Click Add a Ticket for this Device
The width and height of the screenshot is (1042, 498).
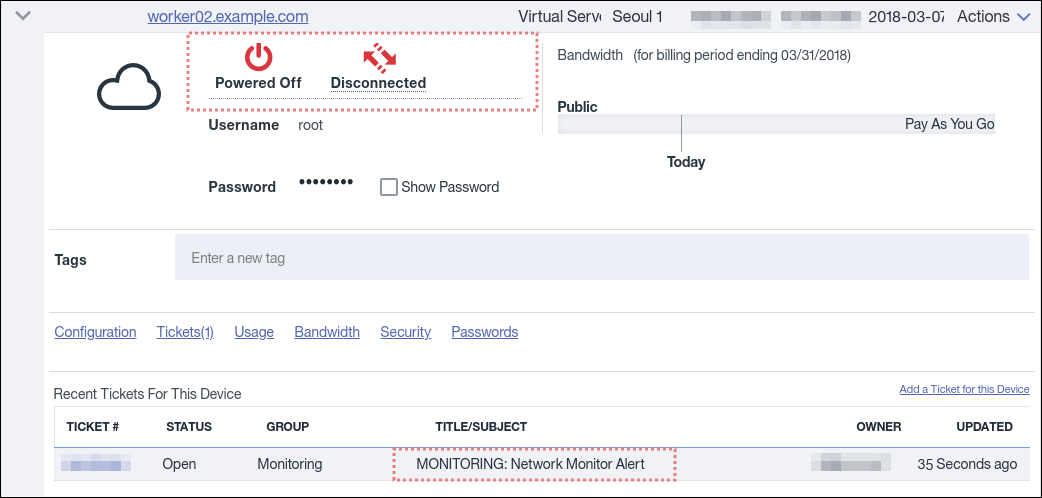[964, 389]
